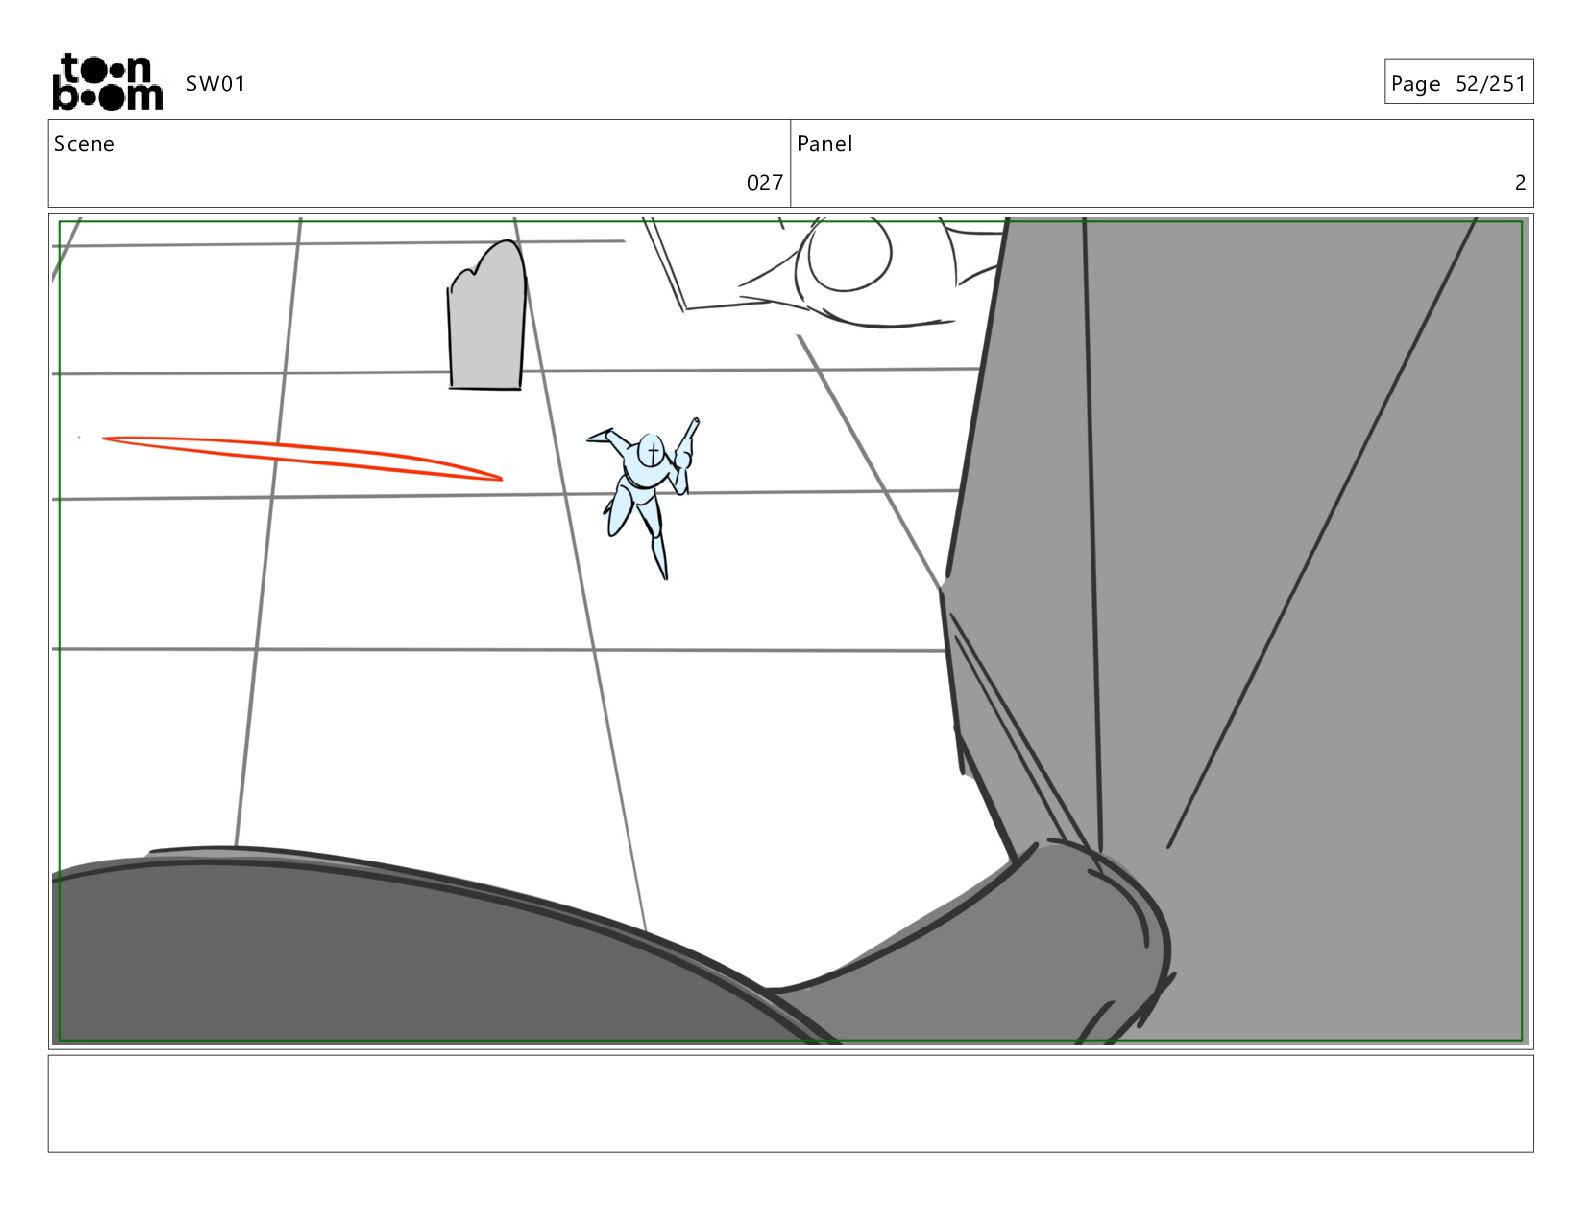This screenshot has height=1224, width=1584.
Task: Click the Toon Boom logo
Action: [x=107, y=82]
